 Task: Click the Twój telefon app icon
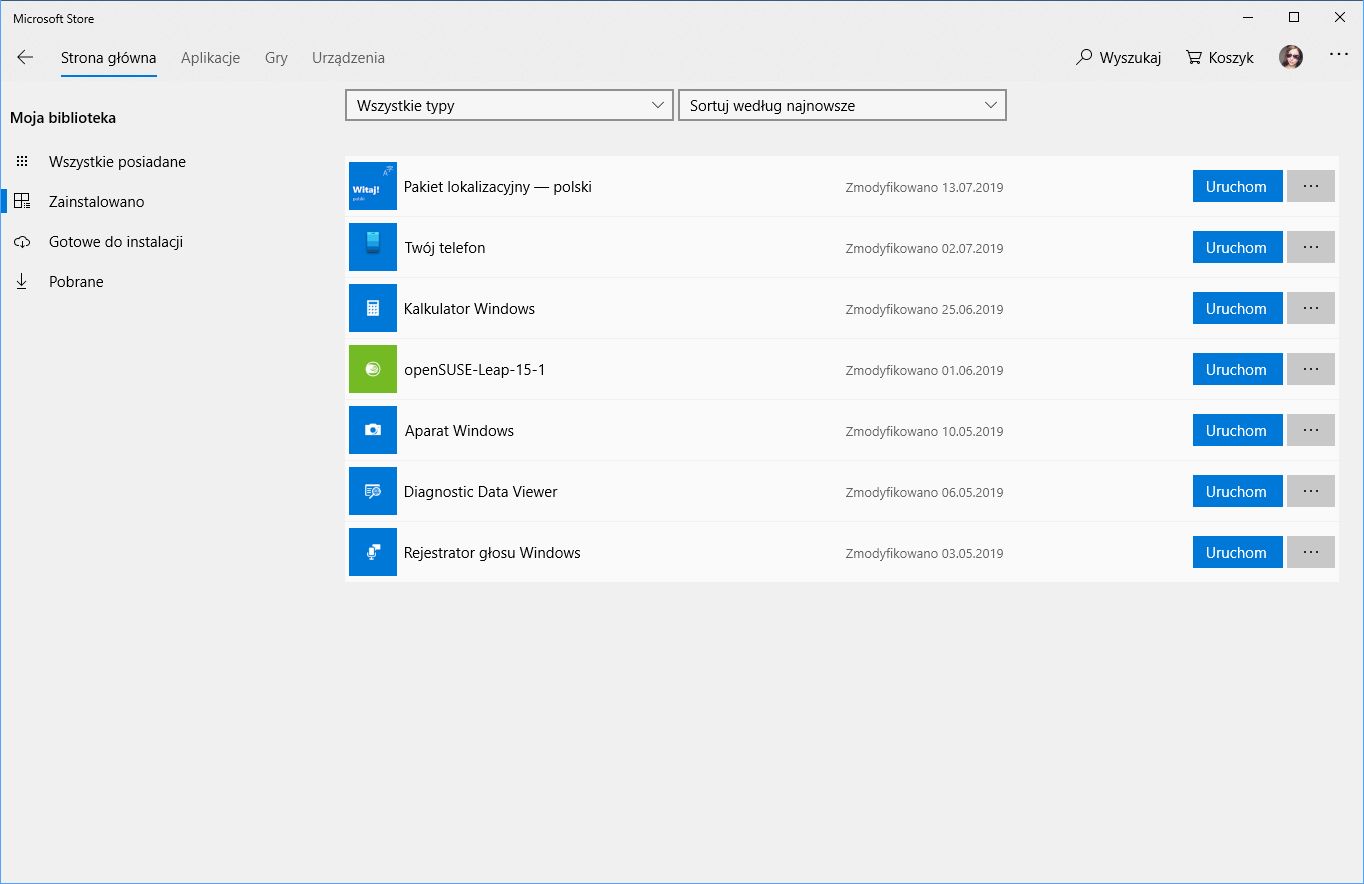click(x=373, y=247)
